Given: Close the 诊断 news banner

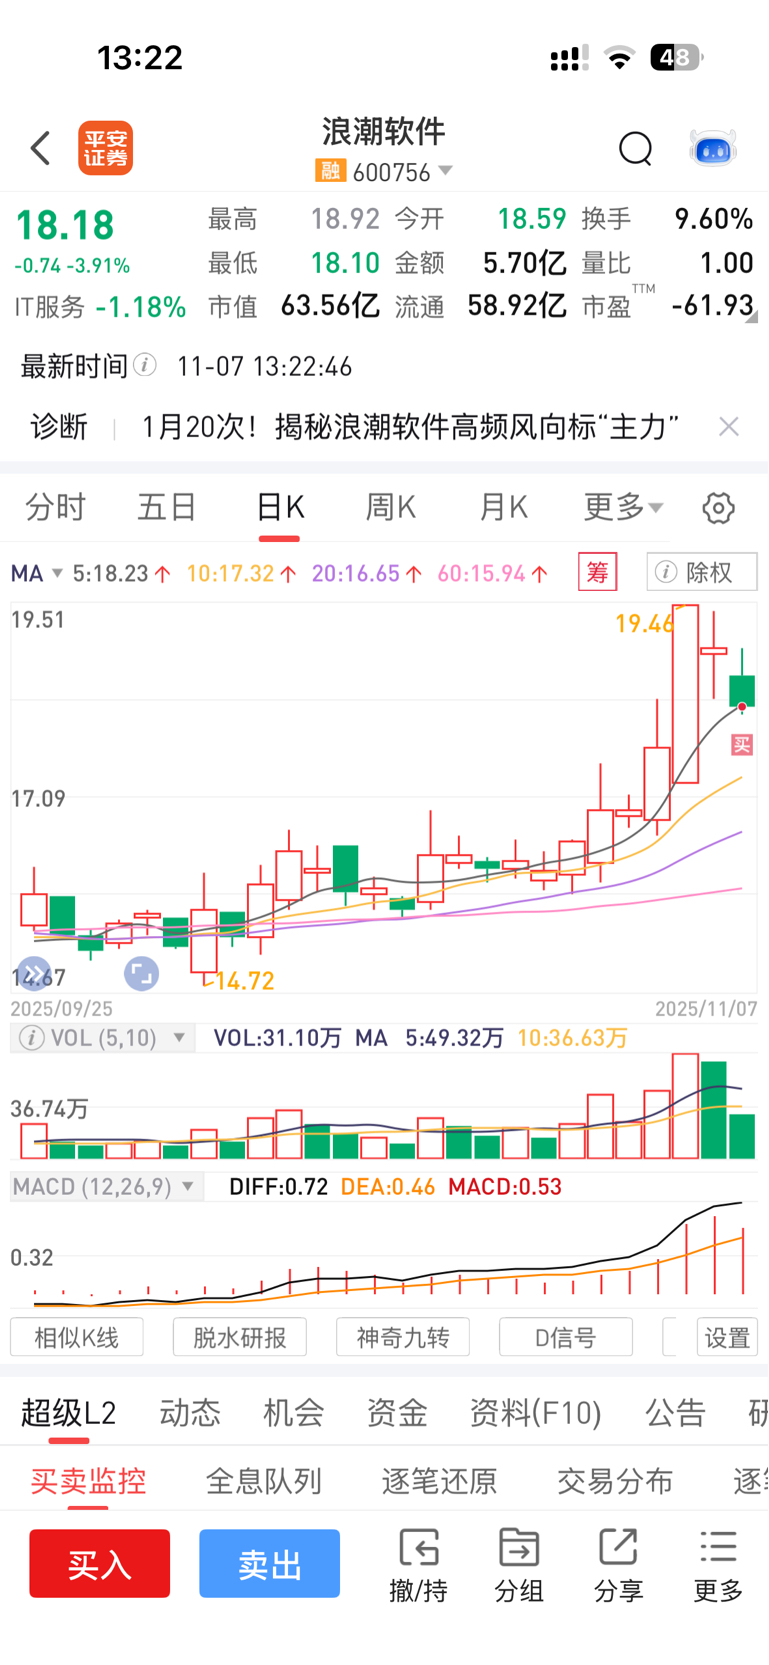Looking at the screenshot, I should click(x=729, y=427).
